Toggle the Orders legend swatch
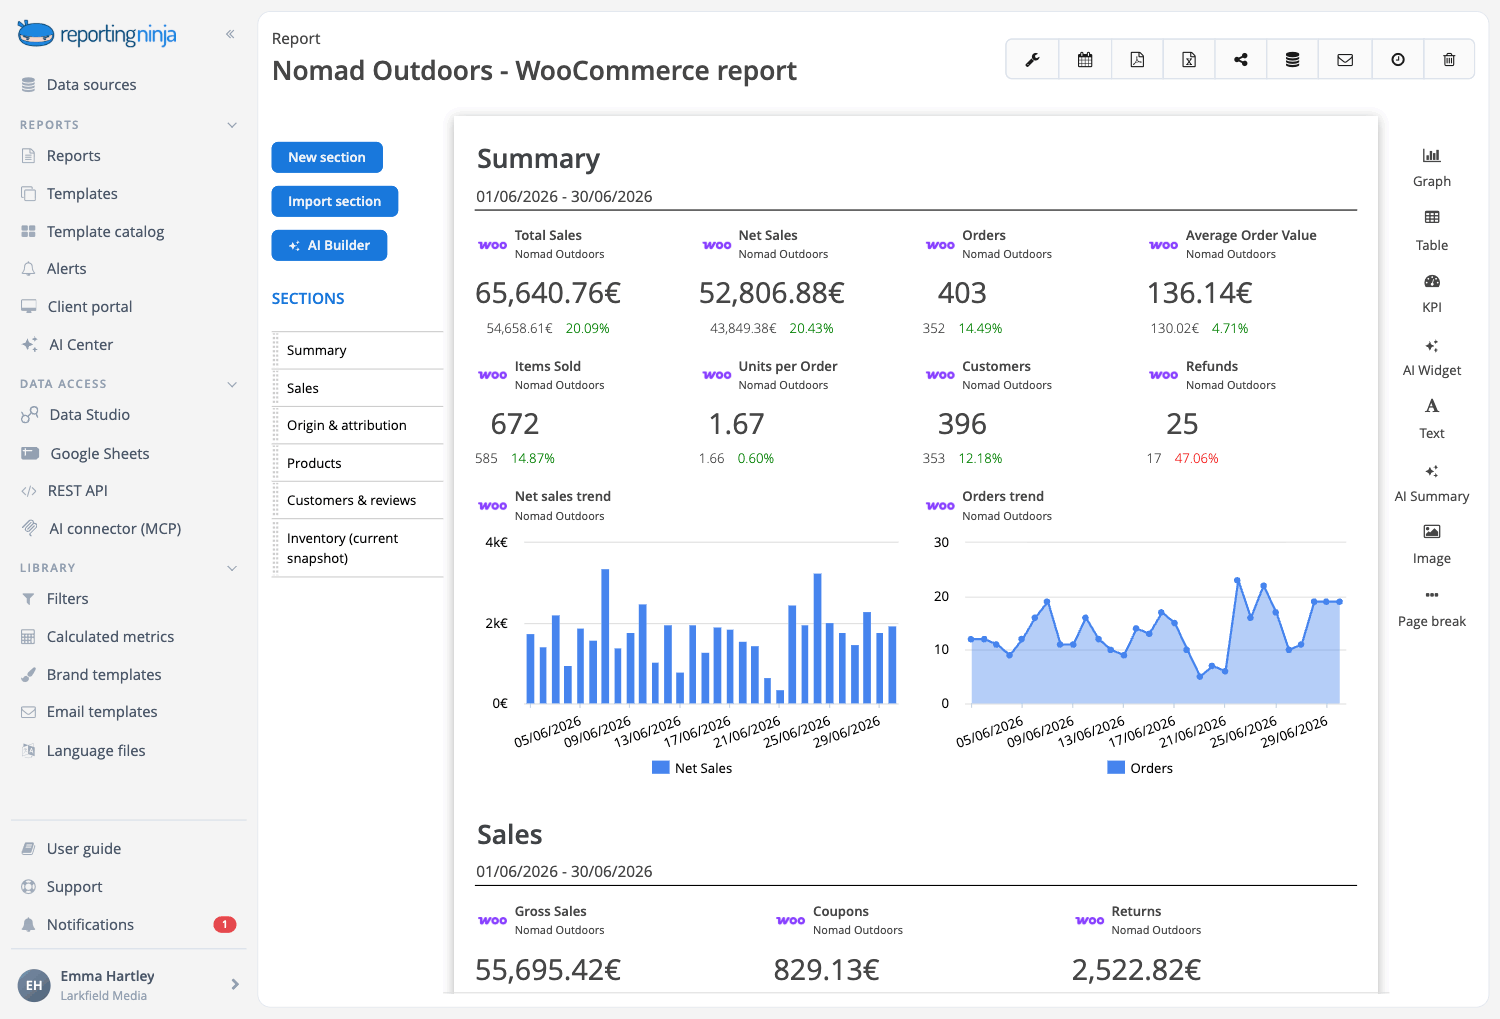1500x1019 pixels. pos(1116,768)
